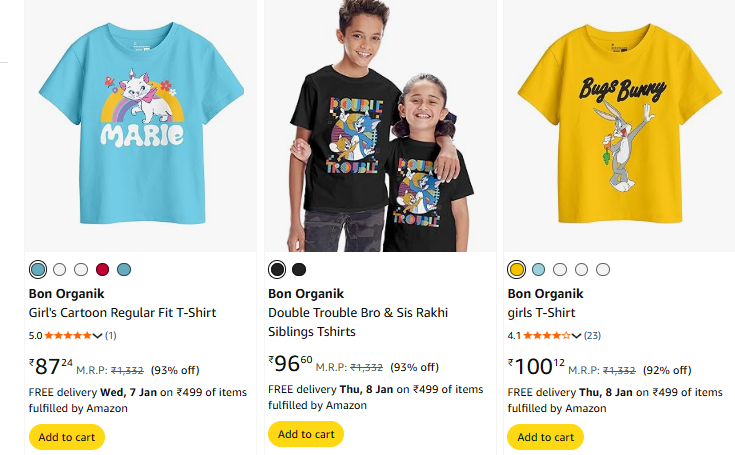This screenshot has width=735, height=455.
Task: Click the Double Trouble siblings product photo
Action: click(380, 125)
